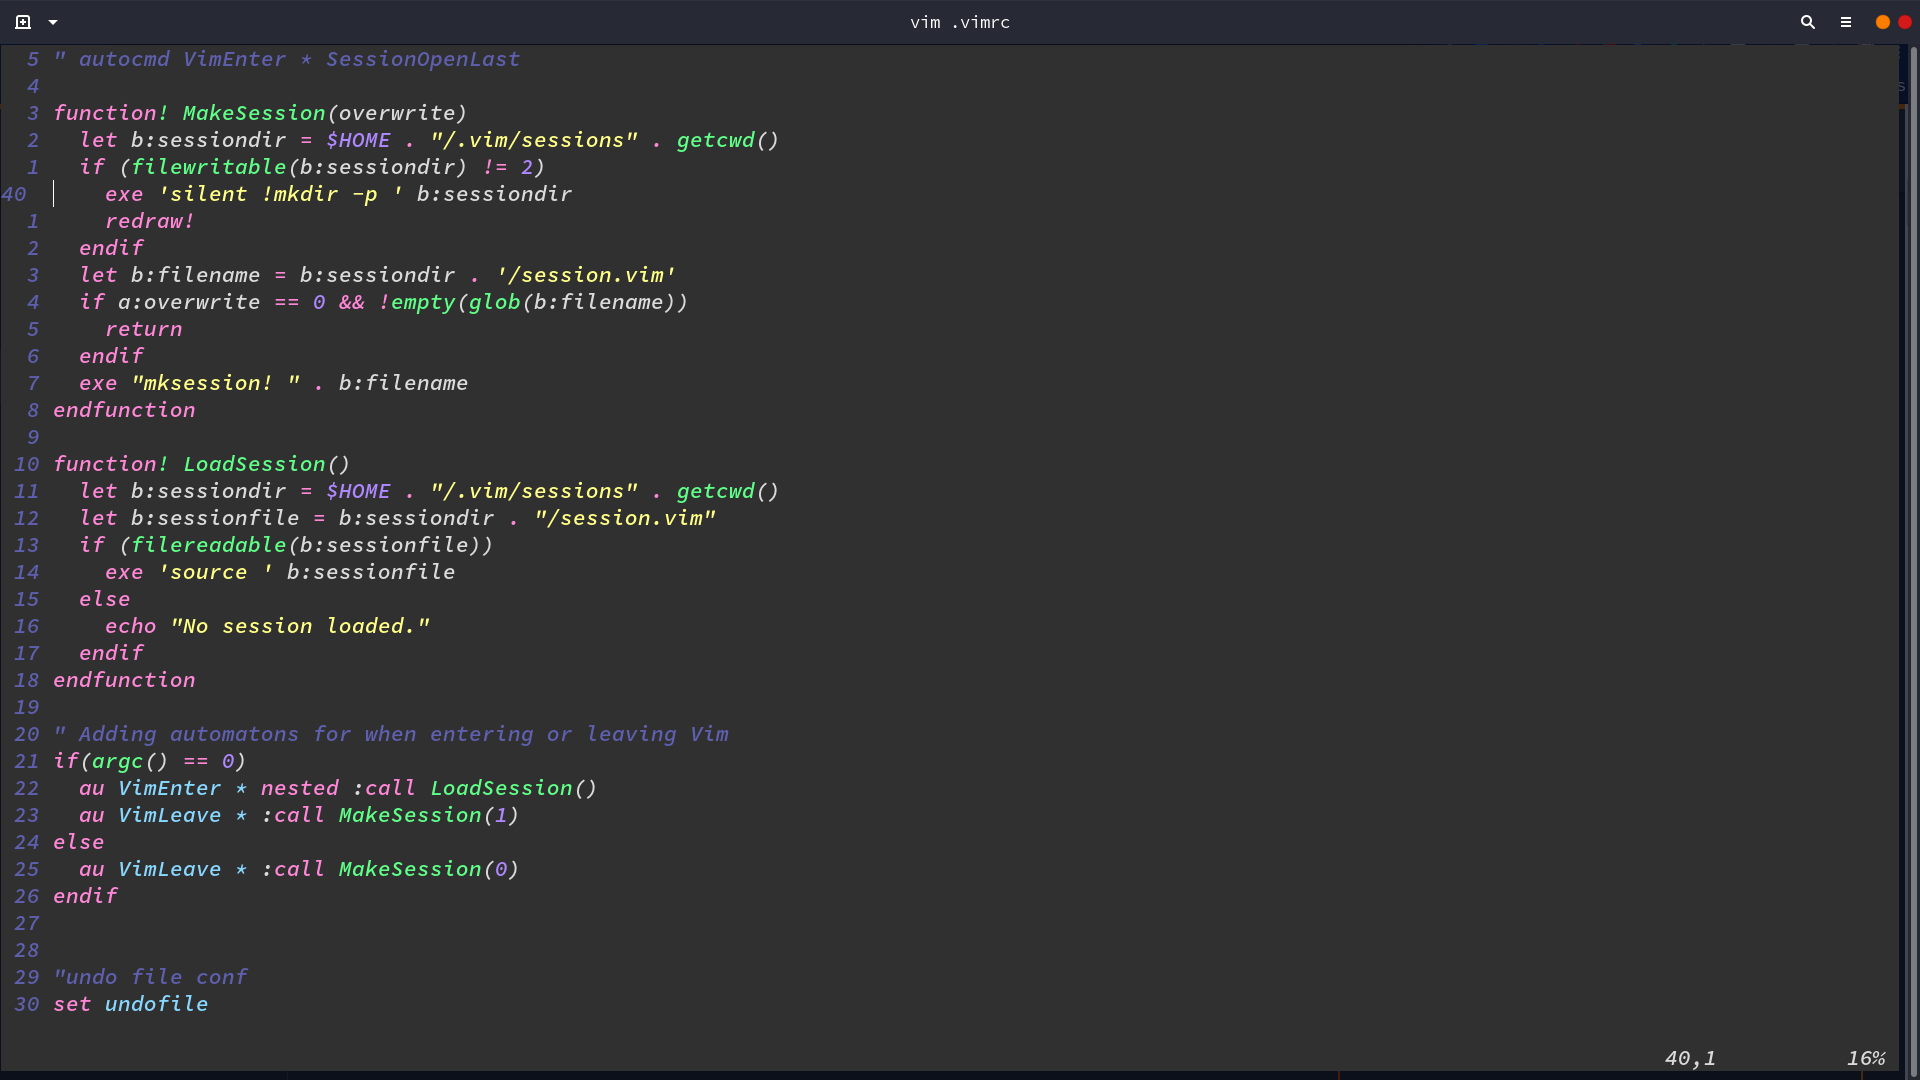Click '$HOME' in the MakeSession function

click(358, 140)
